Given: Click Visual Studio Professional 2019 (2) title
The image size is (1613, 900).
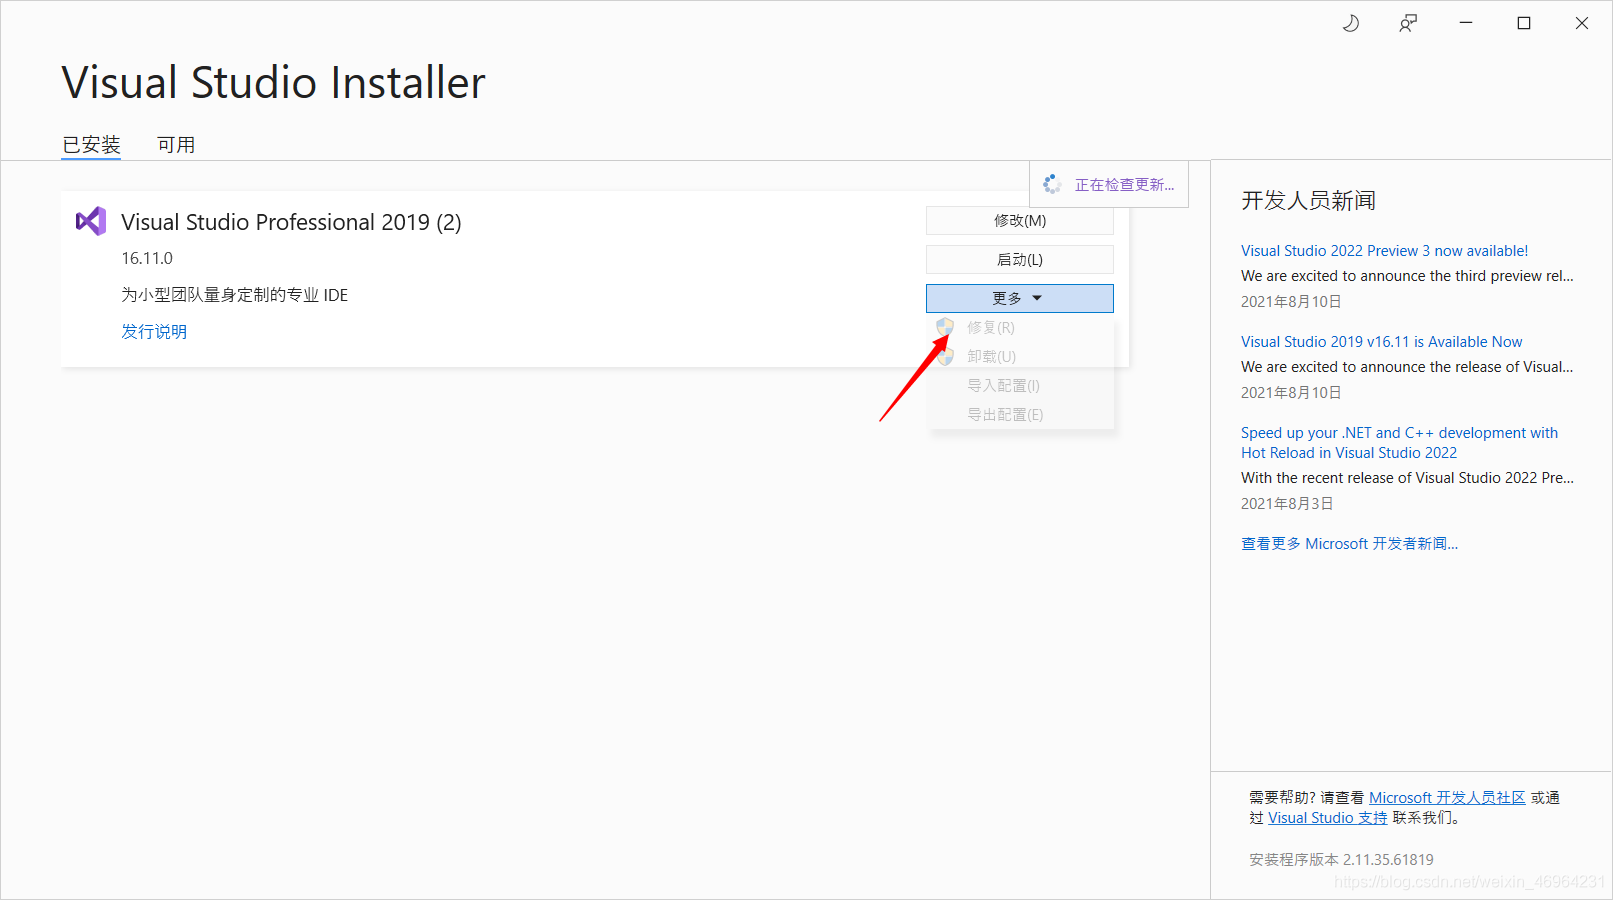Looking at the screenshot, I should [291, 222].
